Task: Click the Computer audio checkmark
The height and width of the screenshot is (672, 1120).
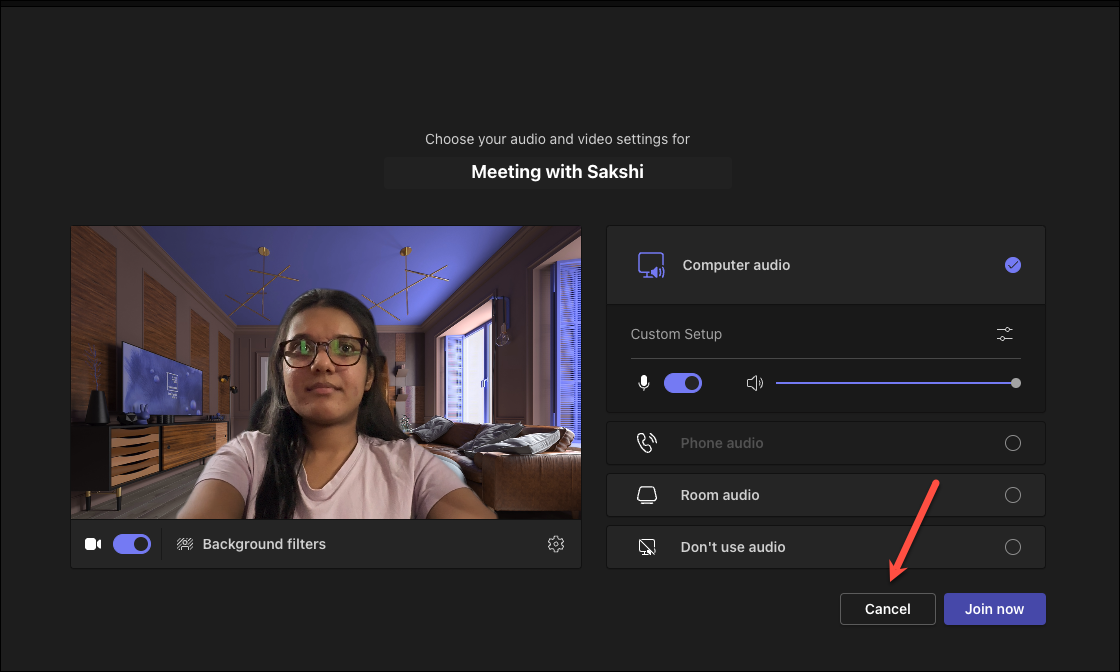Action: [x=1013, y=265]
